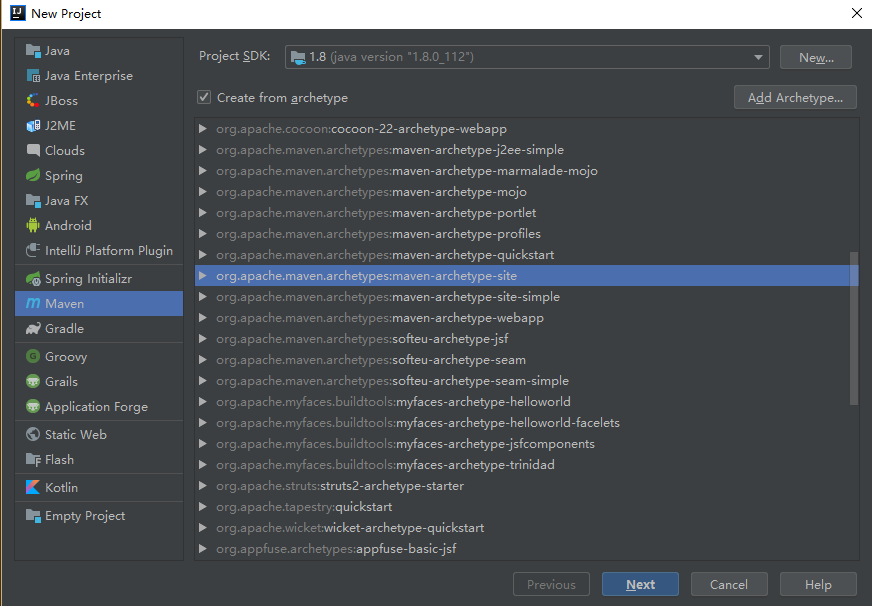Click the Groovy icon

[33, 356]
